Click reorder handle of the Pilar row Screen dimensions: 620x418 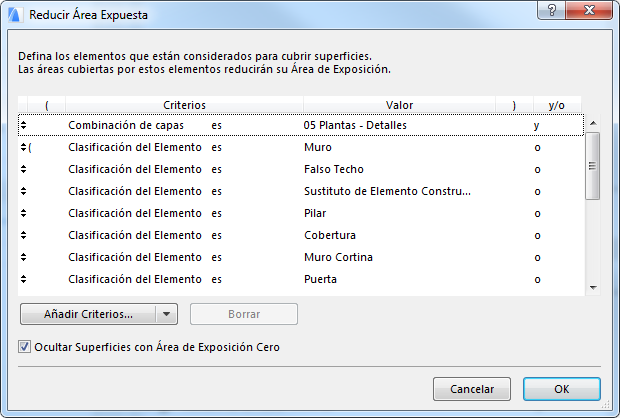click(x=23, y=213)
